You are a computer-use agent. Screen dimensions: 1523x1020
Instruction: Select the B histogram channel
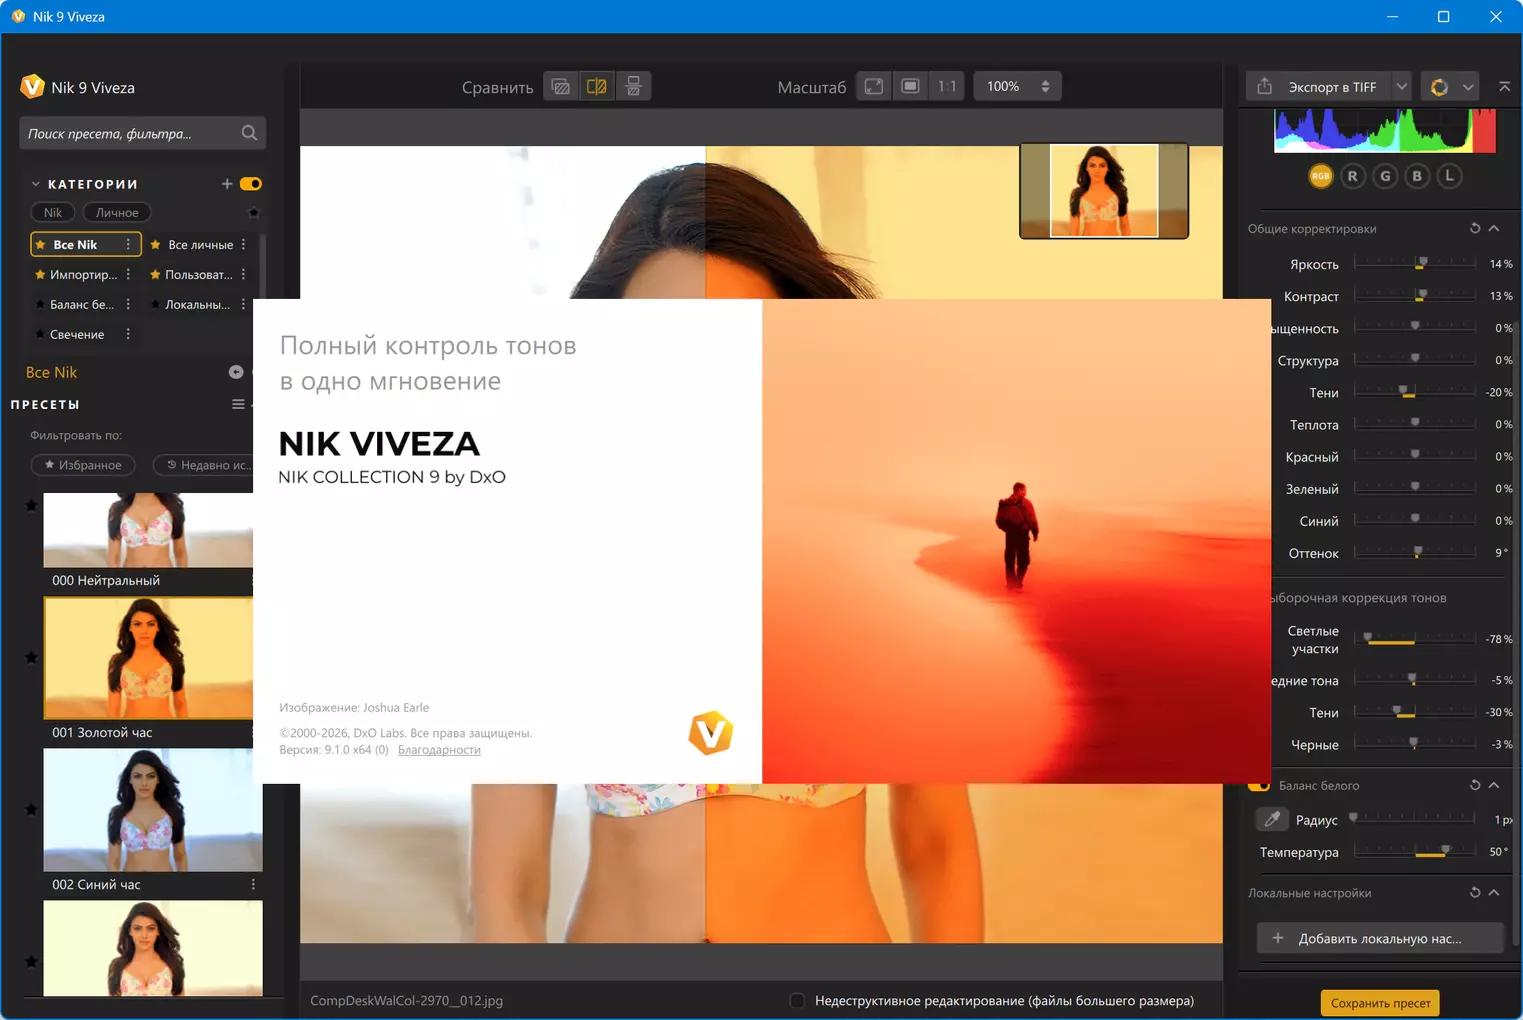(x=1417, y=176)
